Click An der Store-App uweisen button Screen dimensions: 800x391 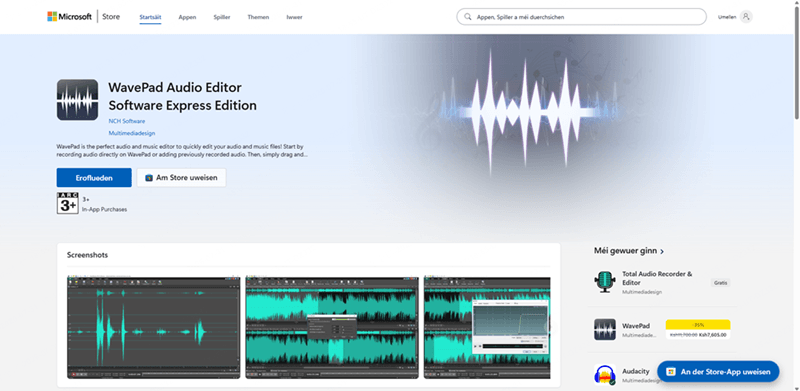coord(718,372)
